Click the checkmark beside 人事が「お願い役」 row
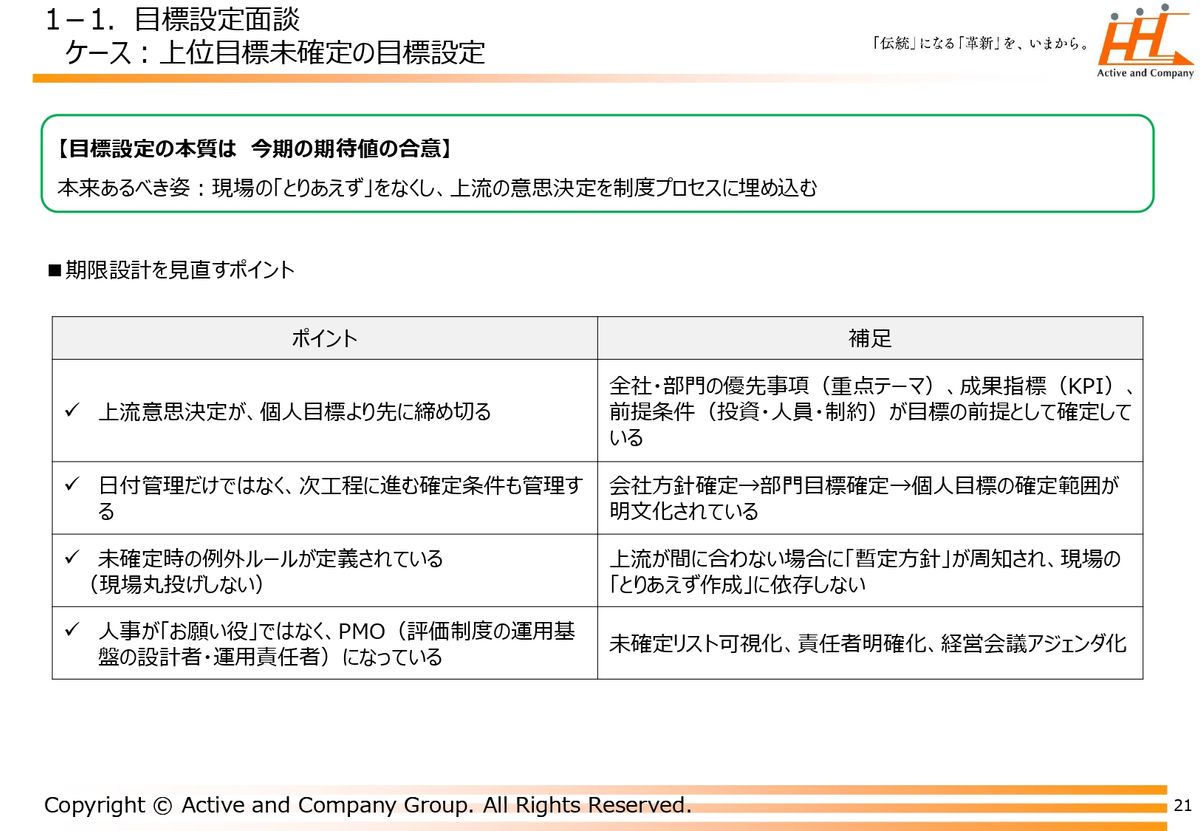 point(71,631)
